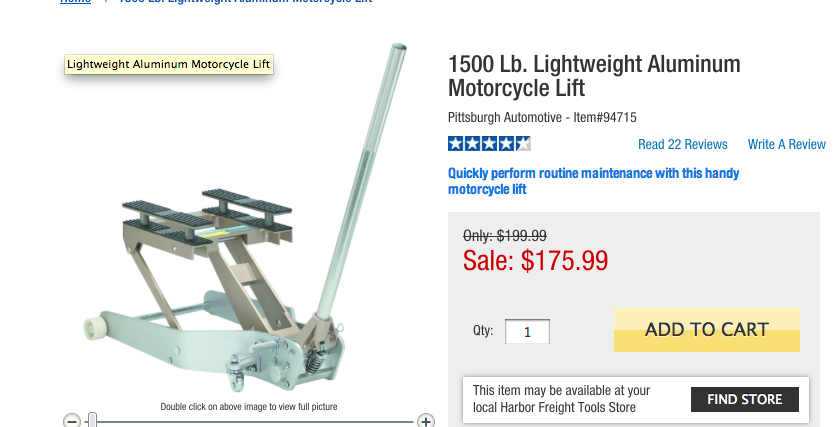Click the image zoom slider handle
The width and height of the screenshot is (838, 427).
tap(92, 420)
